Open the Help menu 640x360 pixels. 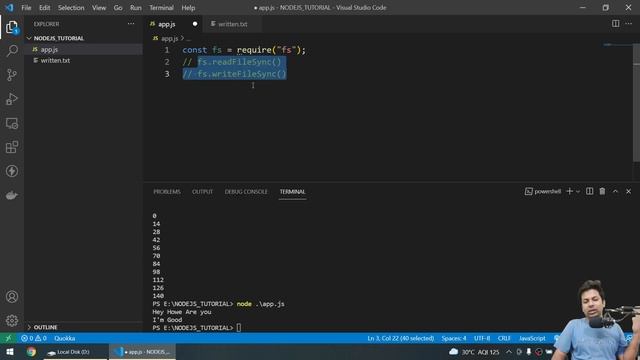pos(188,8)
